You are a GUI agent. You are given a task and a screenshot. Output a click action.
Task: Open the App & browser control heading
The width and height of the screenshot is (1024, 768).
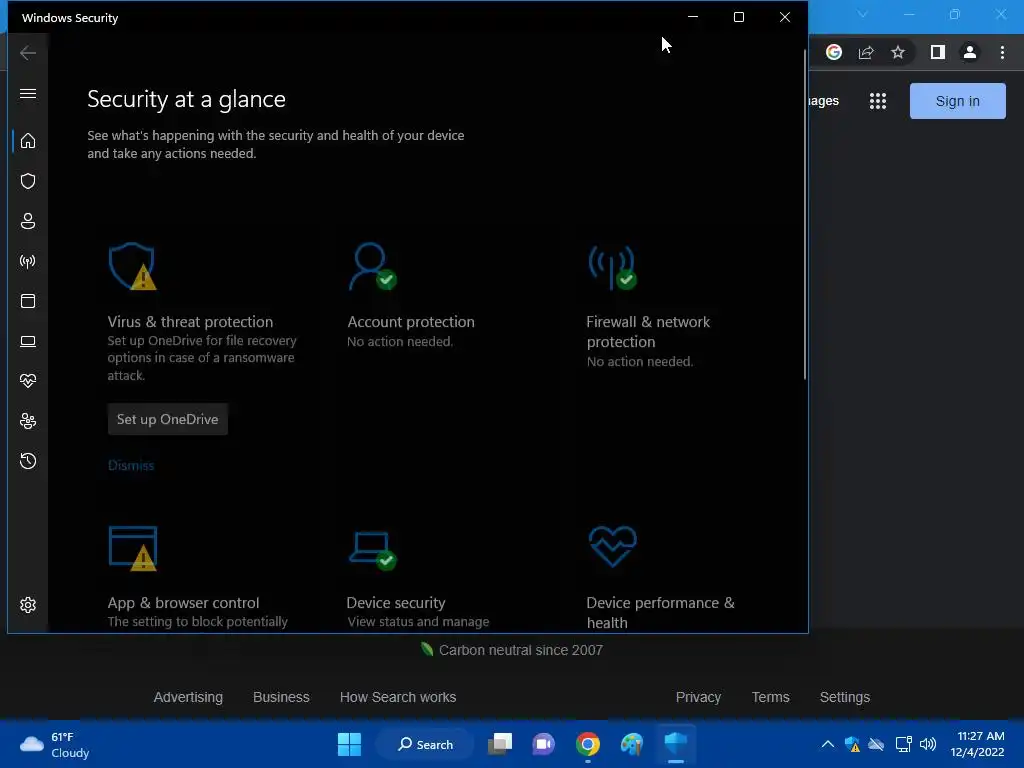coord(184,603)
